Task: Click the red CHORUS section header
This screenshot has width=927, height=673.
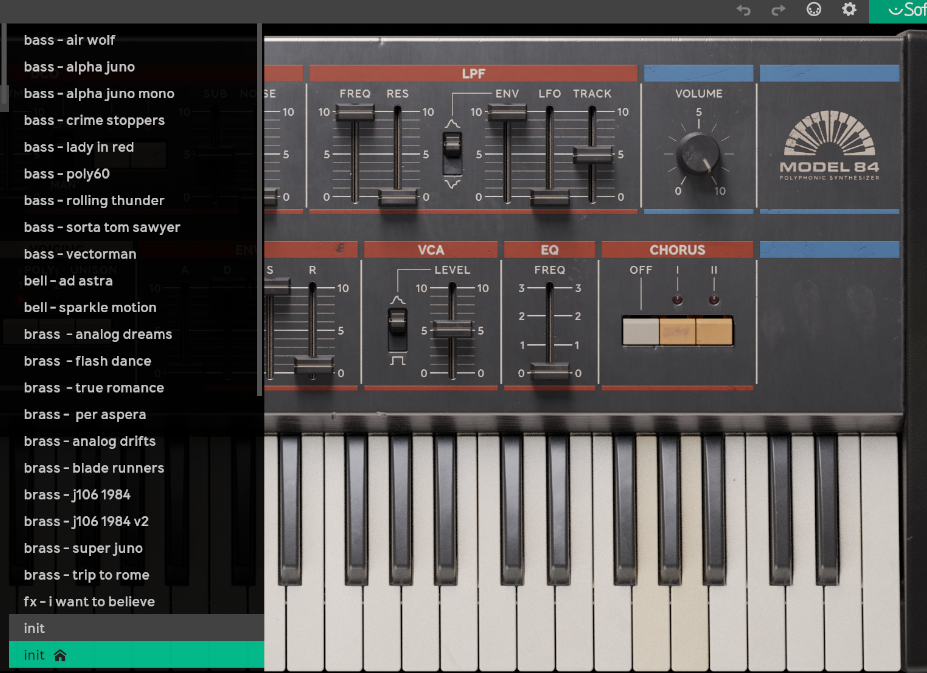Action: click(677, 249)
